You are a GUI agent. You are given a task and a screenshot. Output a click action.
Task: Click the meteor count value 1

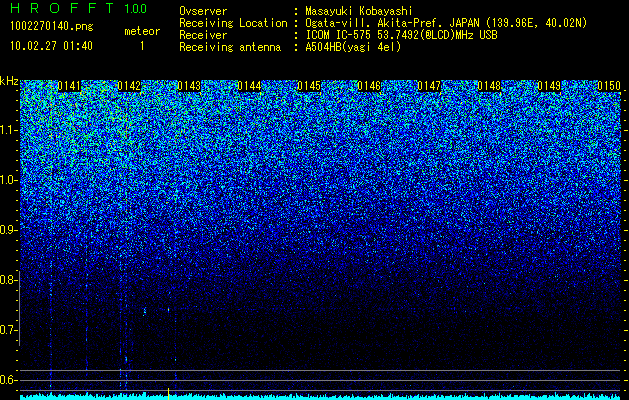[142, 46]
